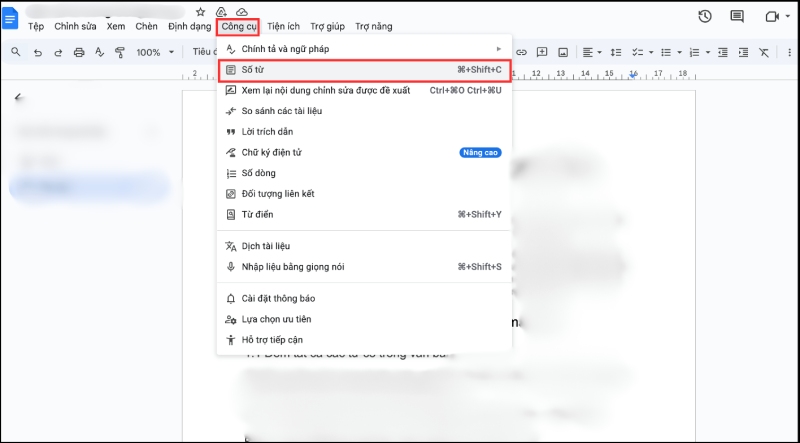Open the Tệp menu
The width and height of the screenshot is (800, 443).
(36, 26)
